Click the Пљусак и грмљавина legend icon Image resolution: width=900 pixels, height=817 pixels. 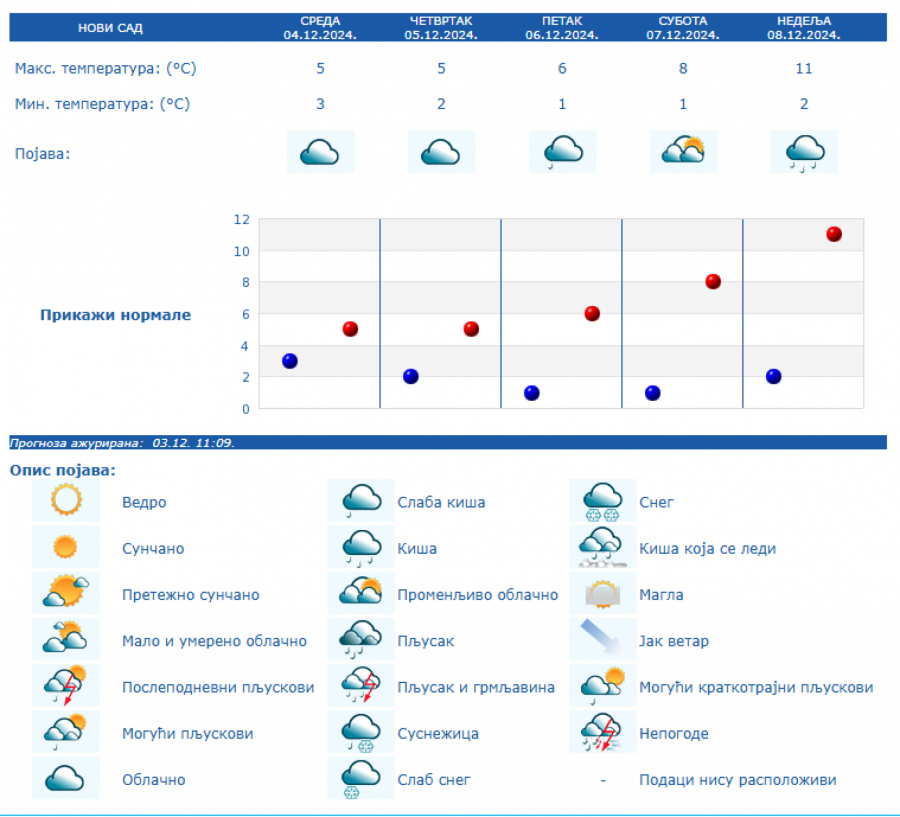(x=361, y=687)
